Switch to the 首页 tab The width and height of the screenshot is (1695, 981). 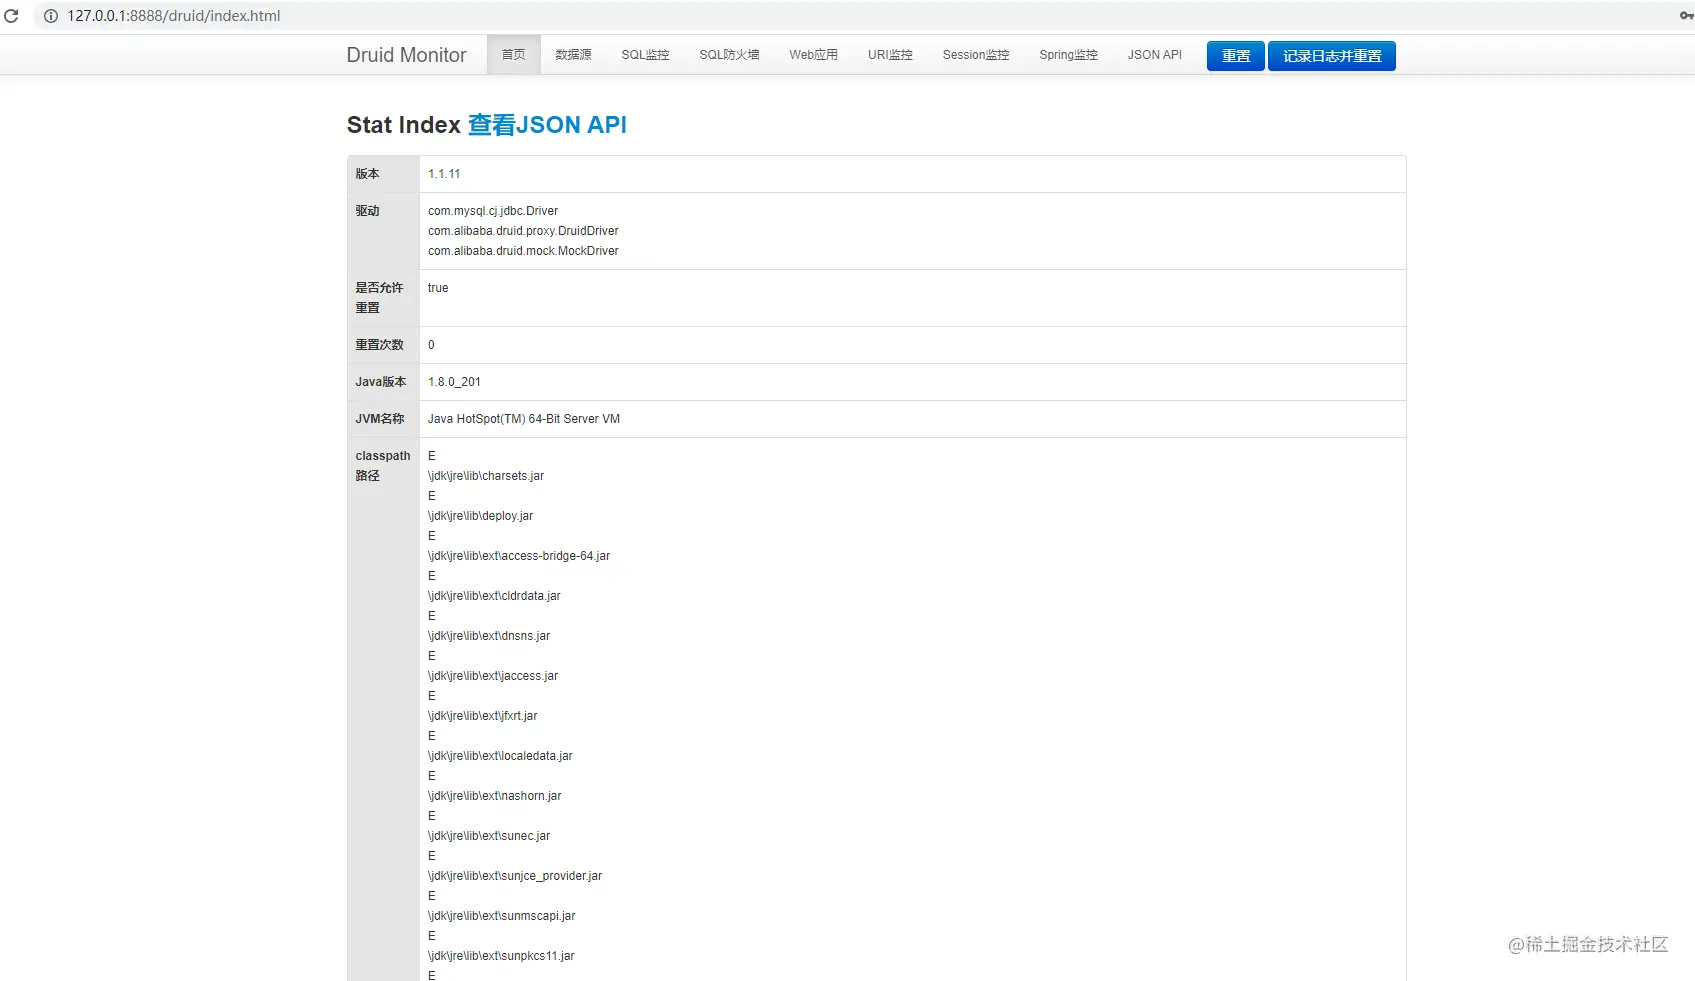click(513, 55)
